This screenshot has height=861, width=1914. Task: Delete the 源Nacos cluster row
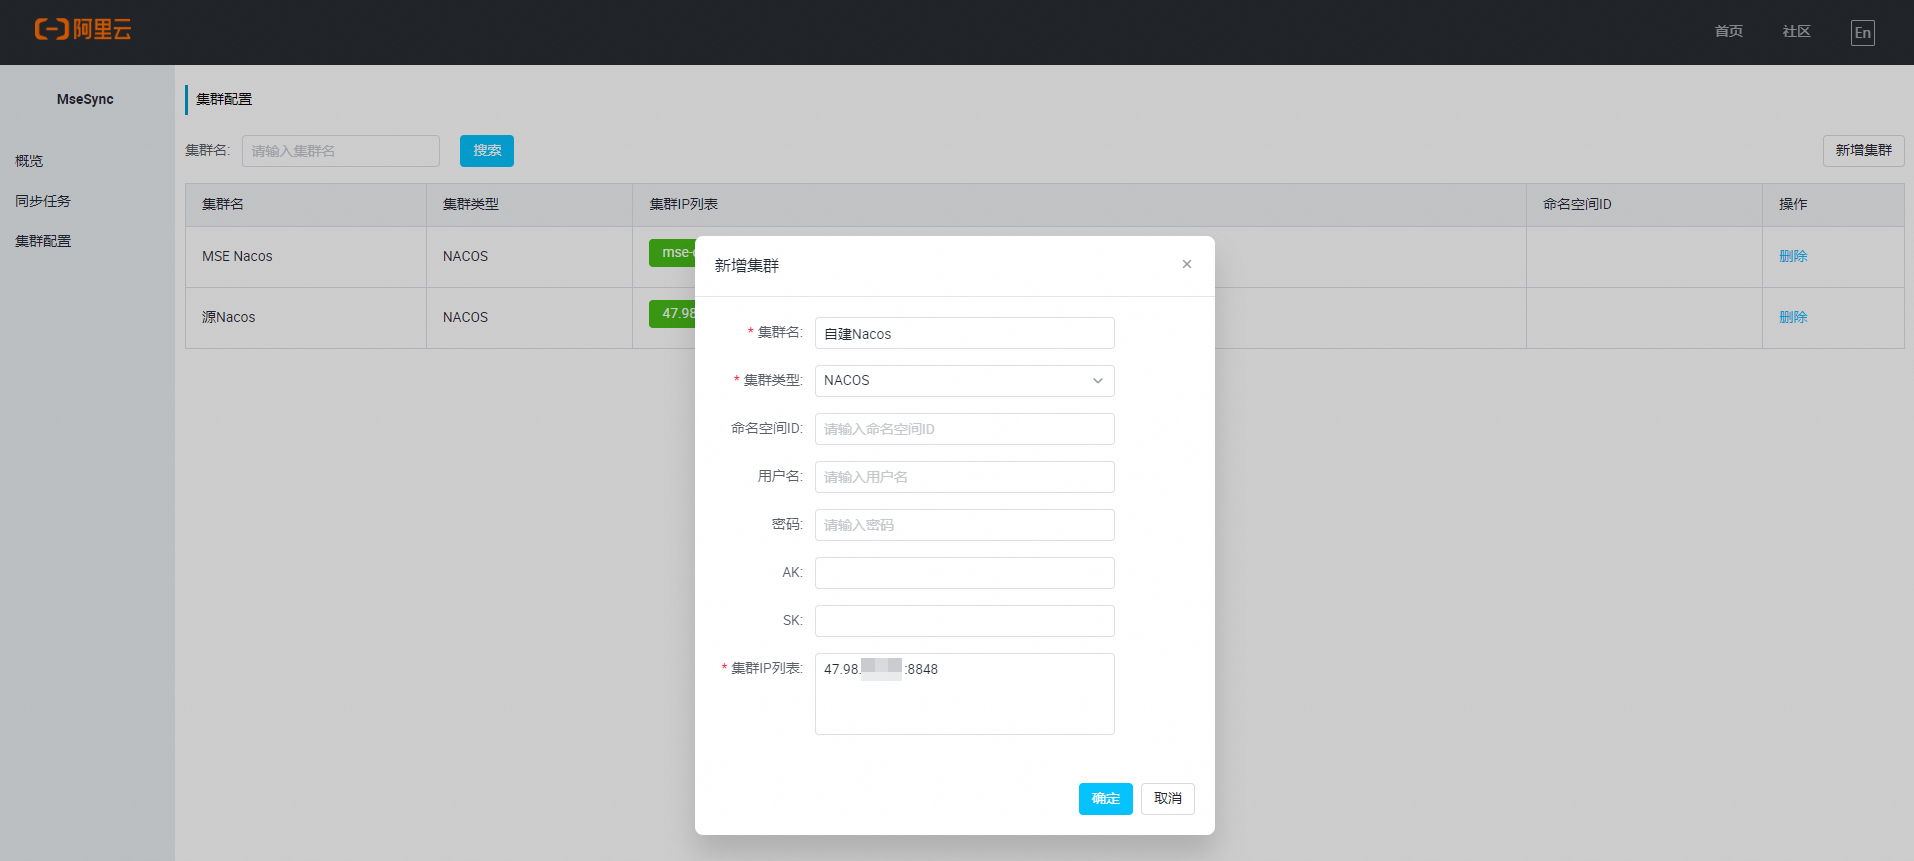pos(1792,317)
